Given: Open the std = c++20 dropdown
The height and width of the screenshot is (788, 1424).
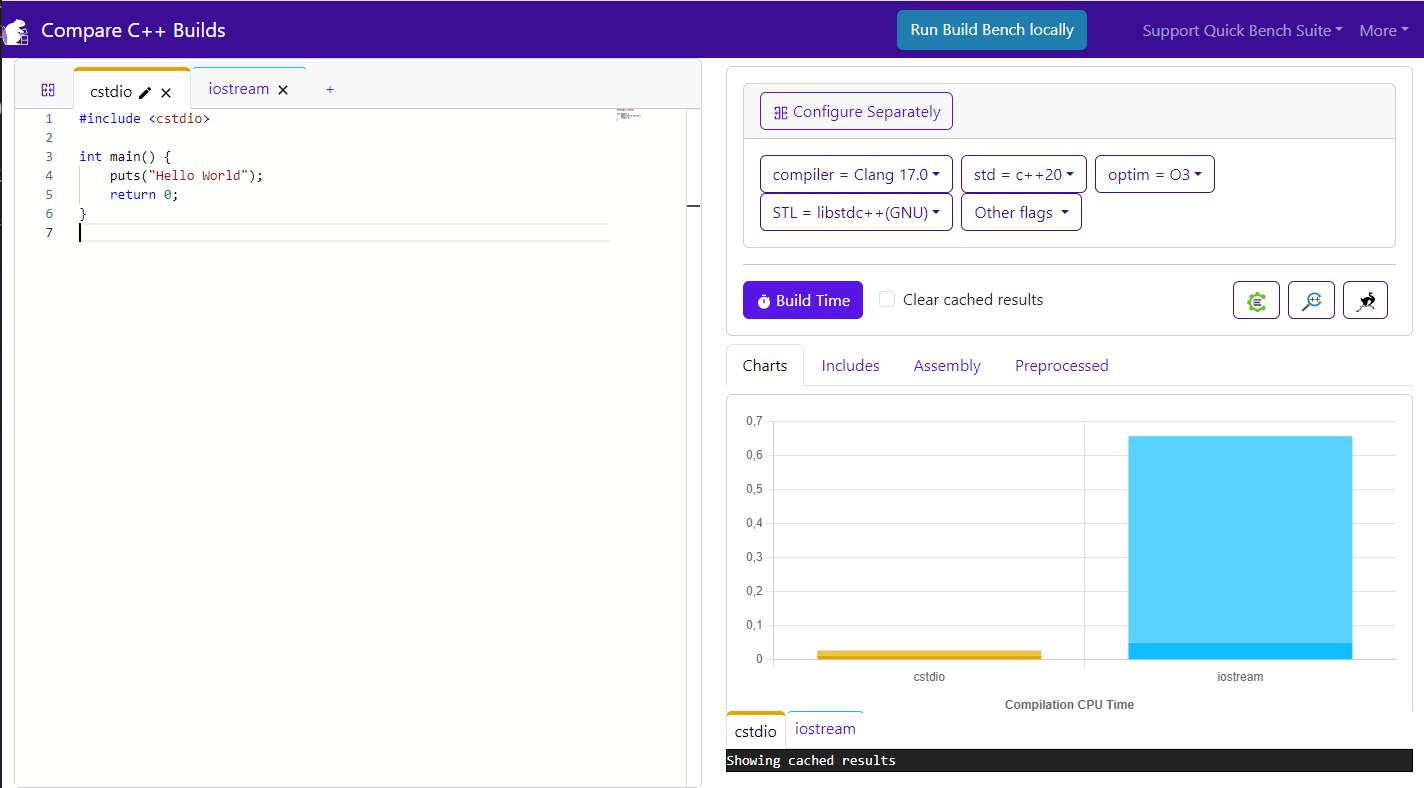Looking at the screenshot, I should click(1023, 174).
